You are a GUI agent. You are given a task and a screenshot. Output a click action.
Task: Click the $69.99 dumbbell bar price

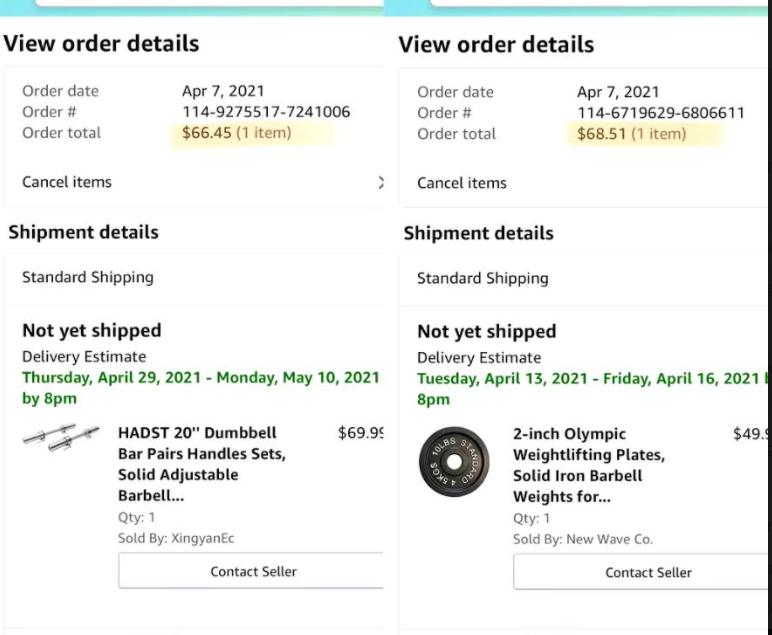point(360,433)
